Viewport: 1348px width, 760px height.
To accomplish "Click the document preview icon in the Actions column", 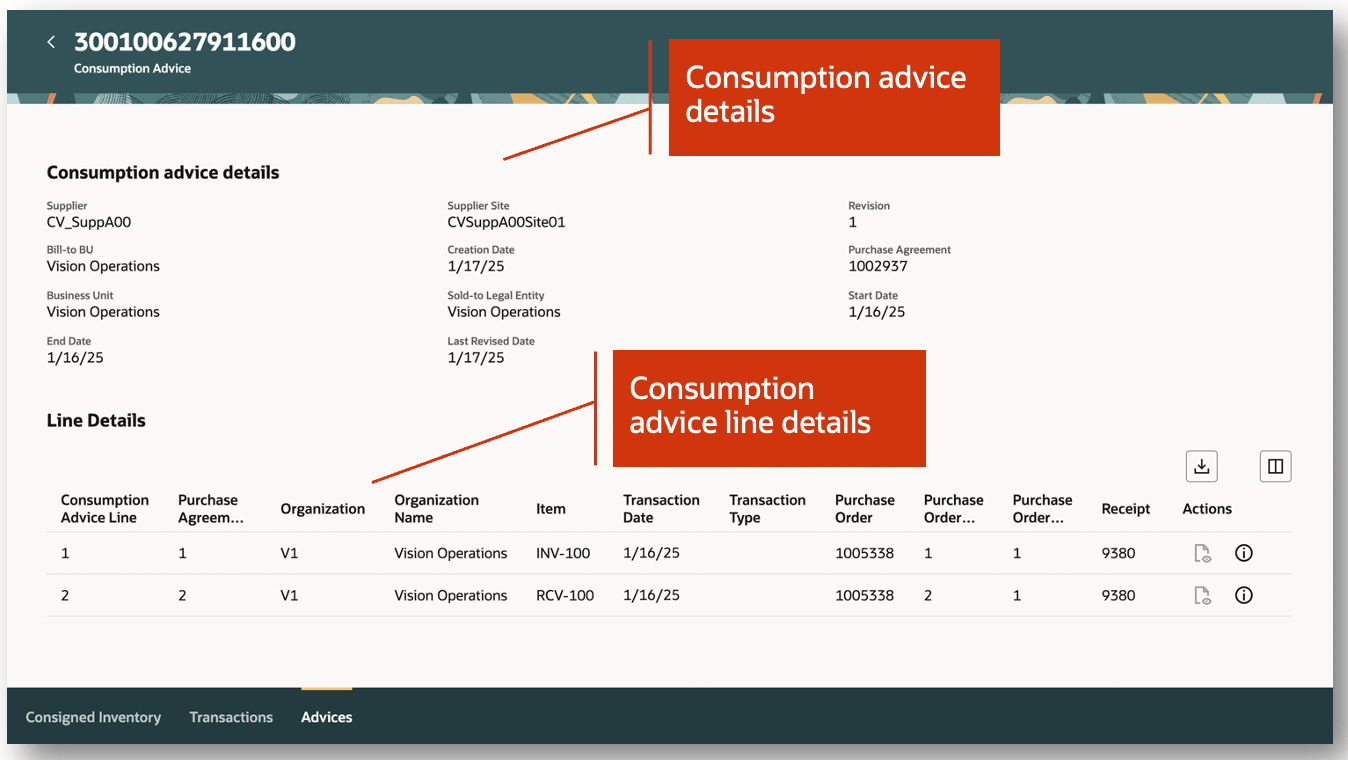I will (1202, 553).
